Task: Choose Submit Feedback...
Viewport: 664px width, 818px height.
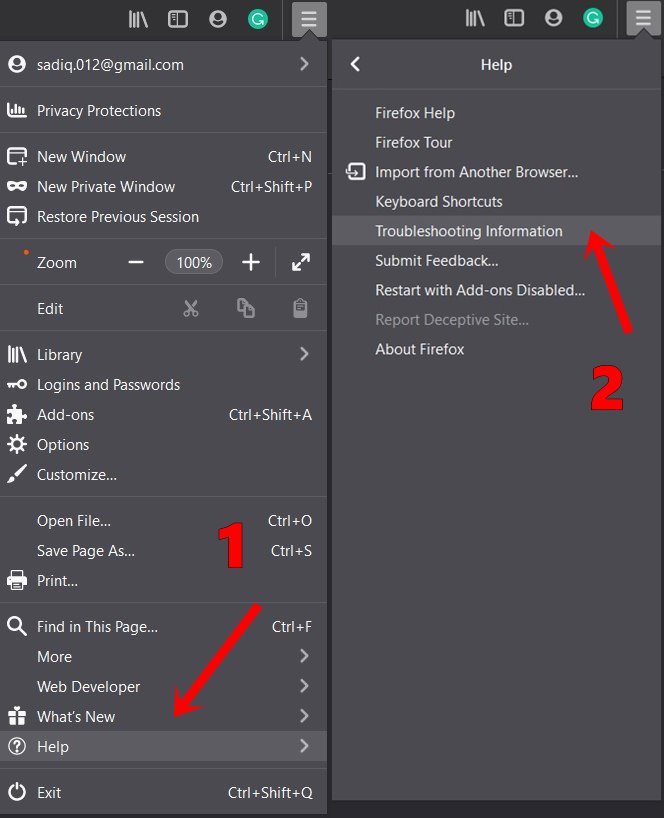Action: 497,260
